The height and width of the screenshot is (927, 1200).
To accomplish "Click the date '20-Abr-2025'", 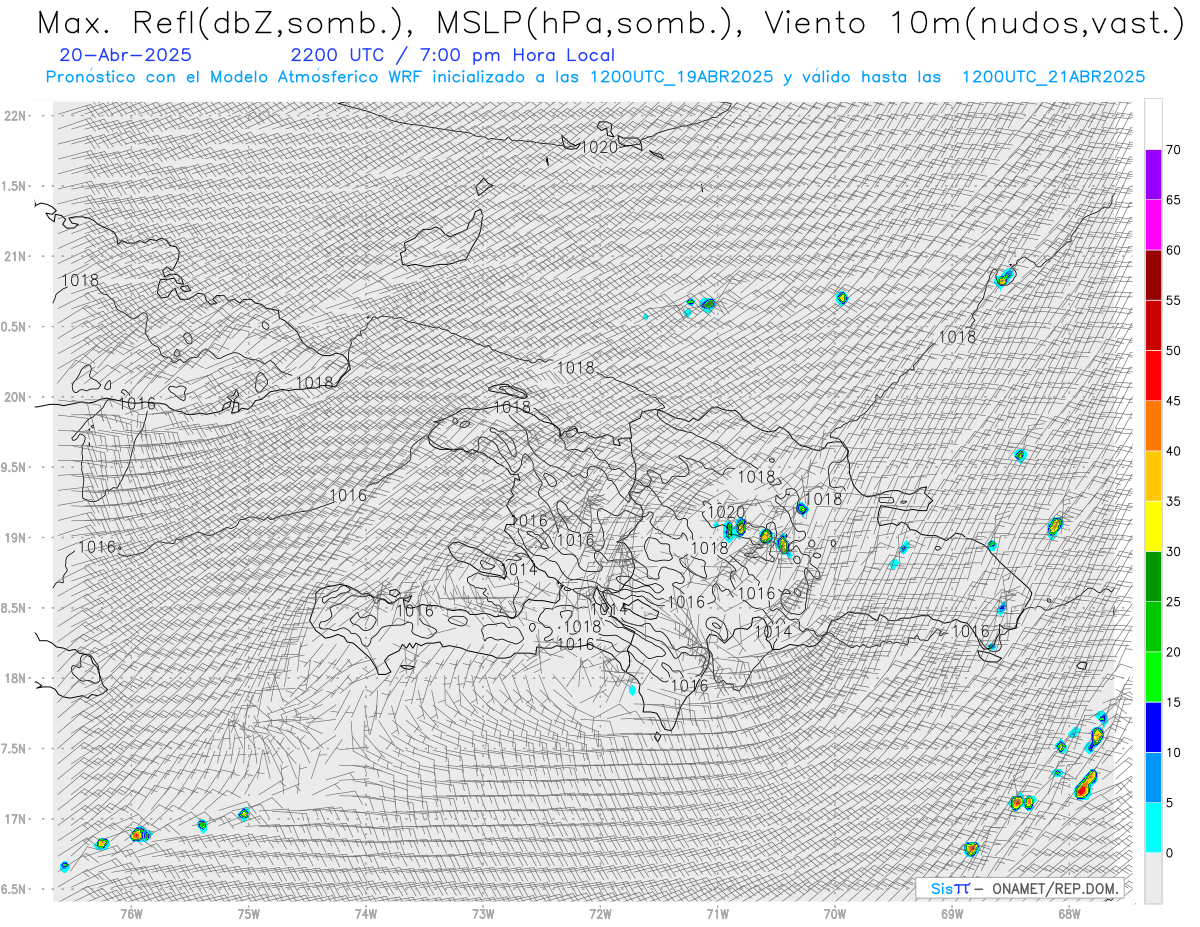I will tap(126, 55).
